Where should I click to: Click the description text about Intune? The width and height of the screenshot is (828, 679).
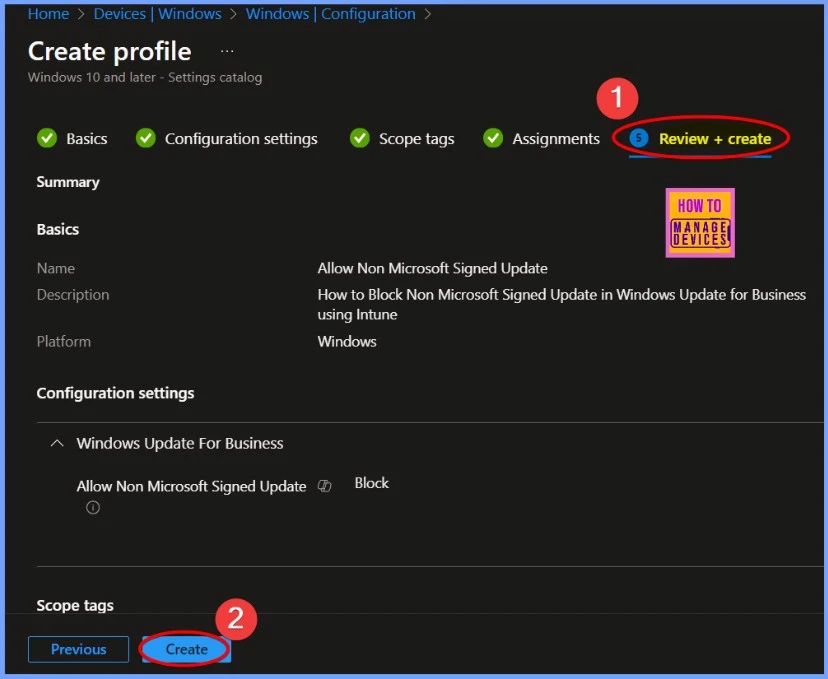coord(561,304)
